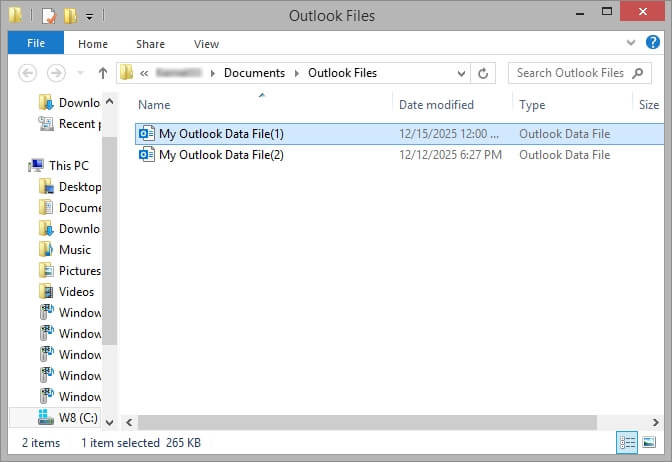Open Desktop in navigation pane

tap(70, 187)
